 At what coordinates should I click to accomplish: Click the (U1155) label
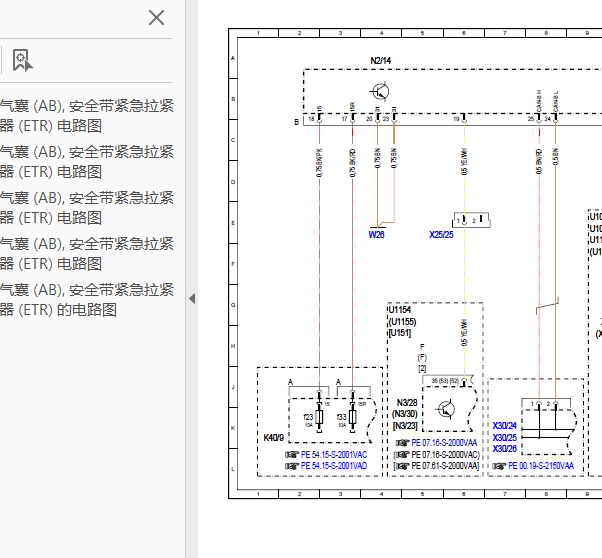[402, 321]
